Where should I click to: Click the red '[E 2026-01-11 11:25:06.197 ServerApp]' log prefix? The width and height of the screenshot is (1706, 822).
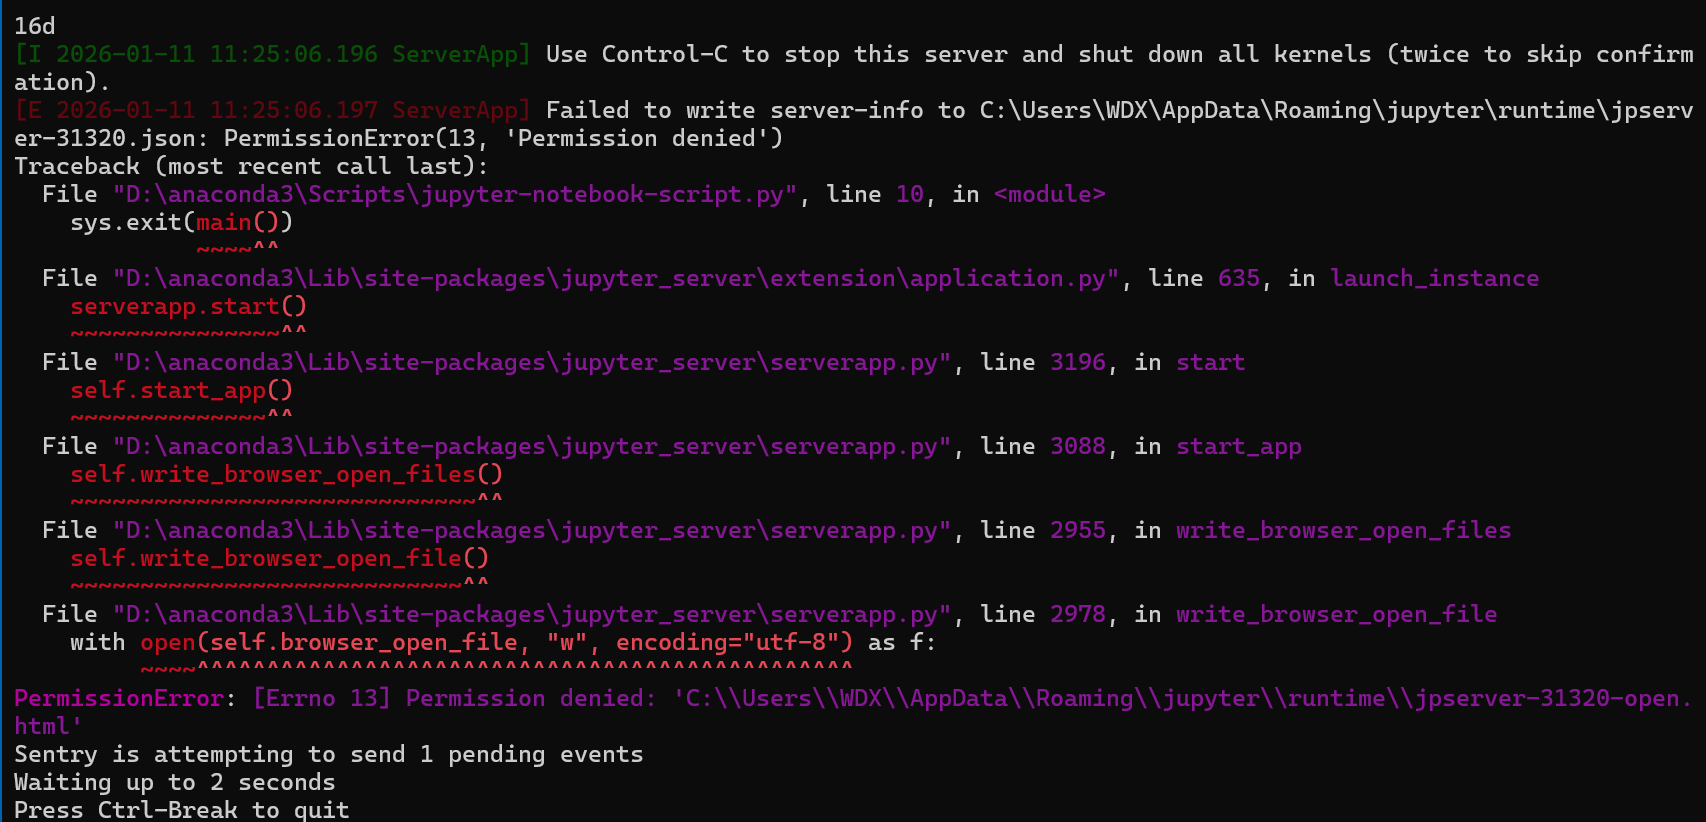pos(272,110)
